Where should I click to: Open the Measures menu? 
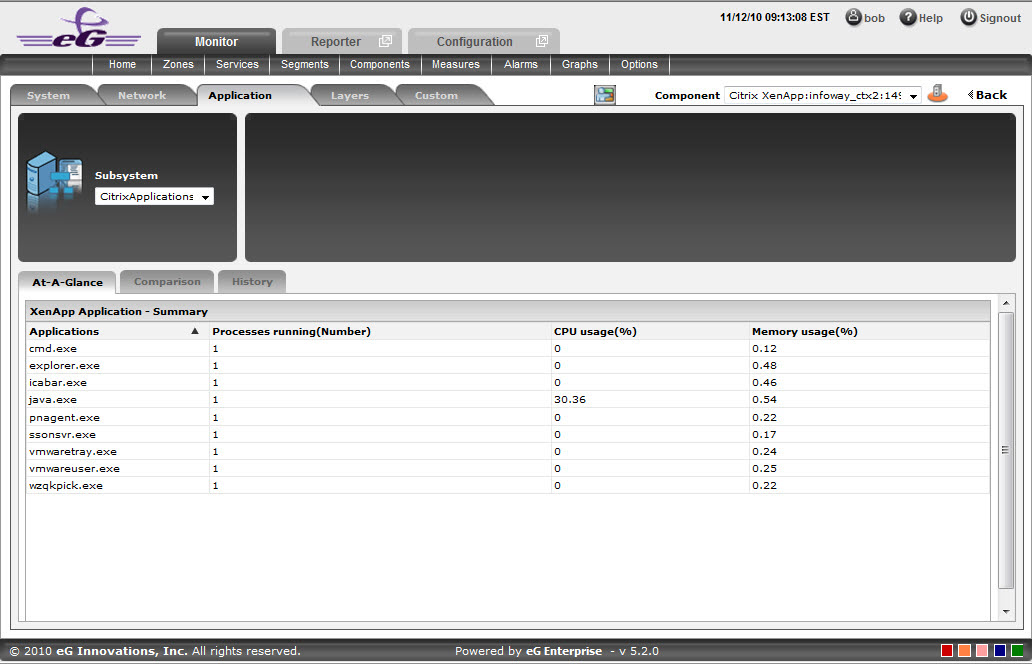(x=455, y=65)
